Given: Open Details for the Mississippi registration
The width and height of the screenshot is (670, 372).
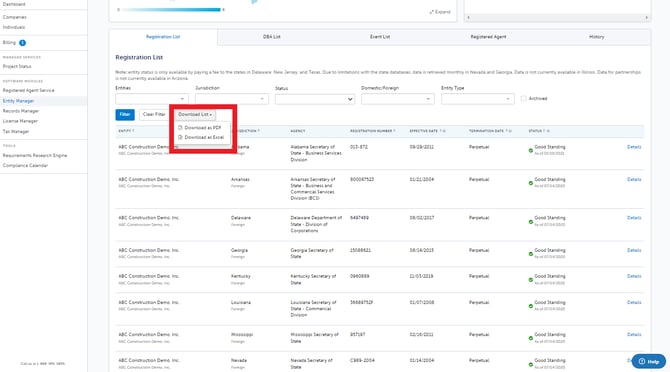Looking at the screenshot, I should pos(634,335).
